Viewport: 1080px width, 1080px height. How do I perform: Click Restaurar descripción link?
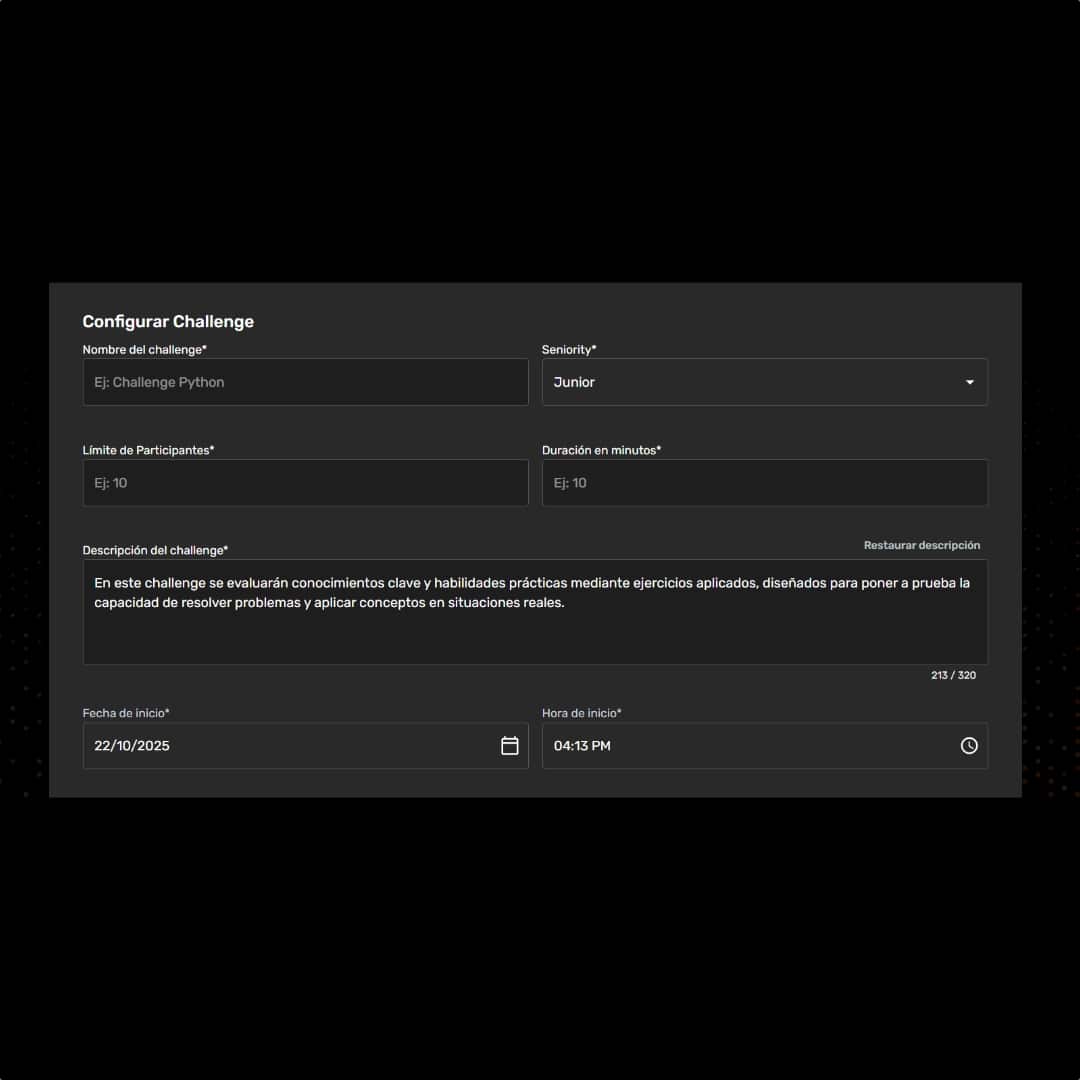pyautogui.click(x=922, y=545)
